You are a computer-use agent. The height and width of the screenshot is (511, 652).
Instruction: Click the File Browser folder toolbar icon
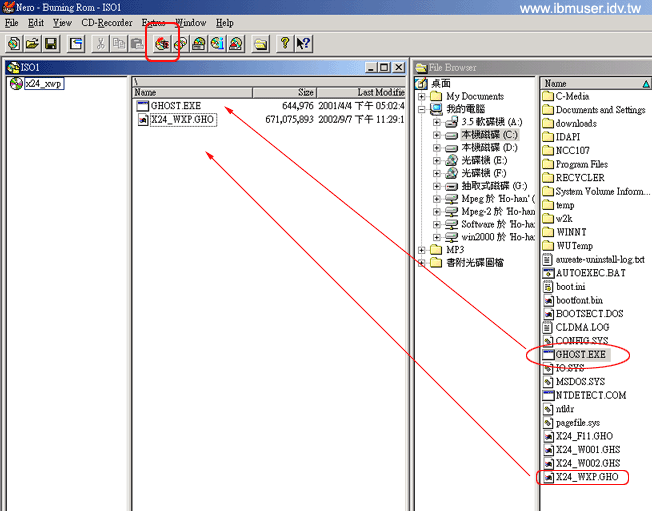coord(261,44)
